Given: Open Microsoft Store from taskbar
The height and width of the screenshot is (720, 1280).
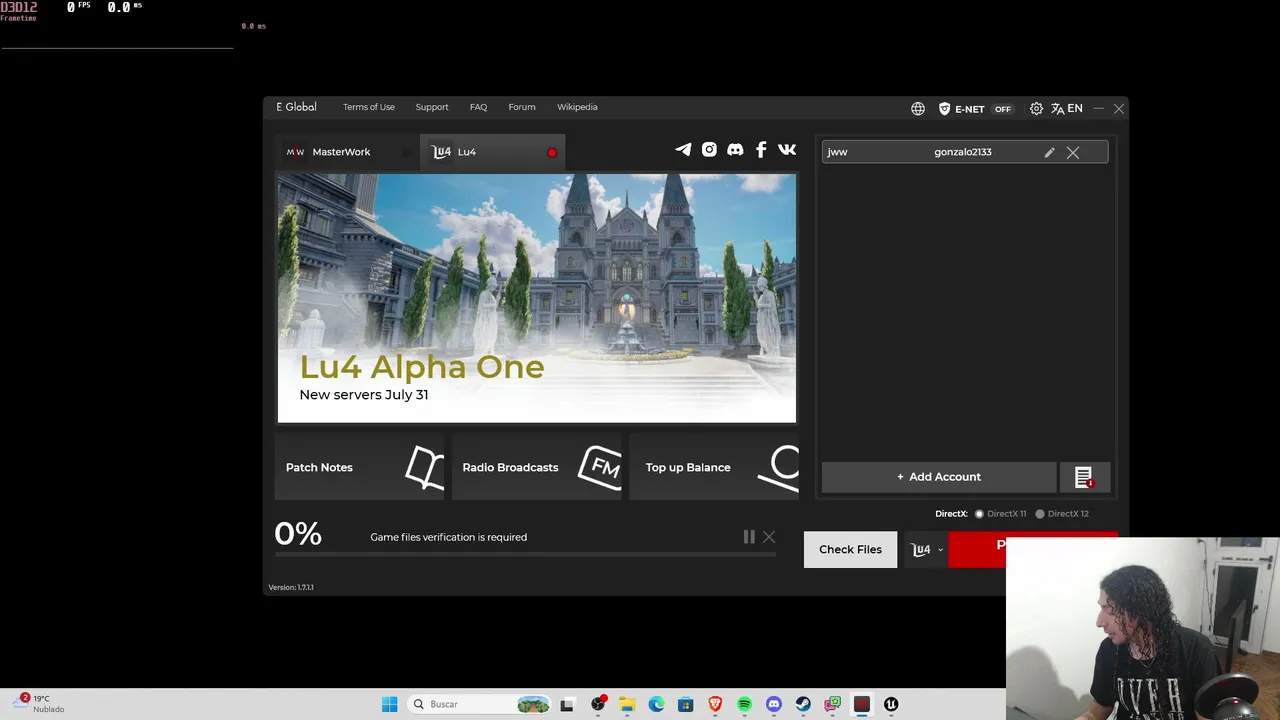Looking at the screenshot, I should coord(685,704).
